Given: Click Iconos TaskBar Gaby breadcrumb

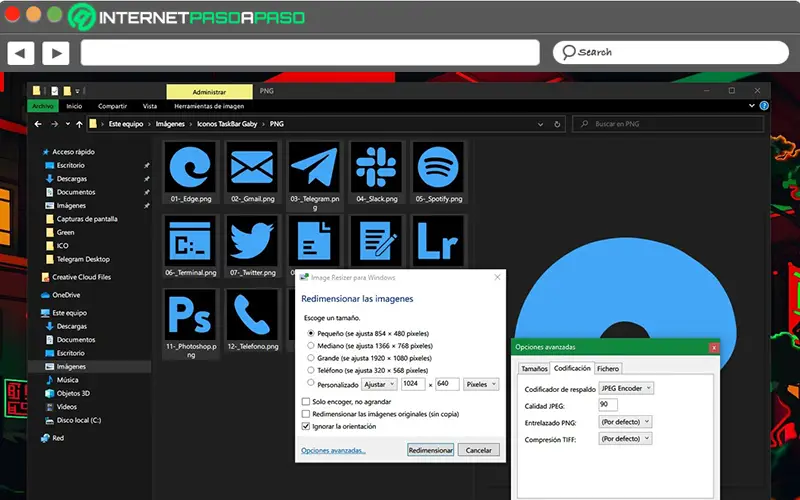Looking at the screenshot, I should (x=227, y=124).
